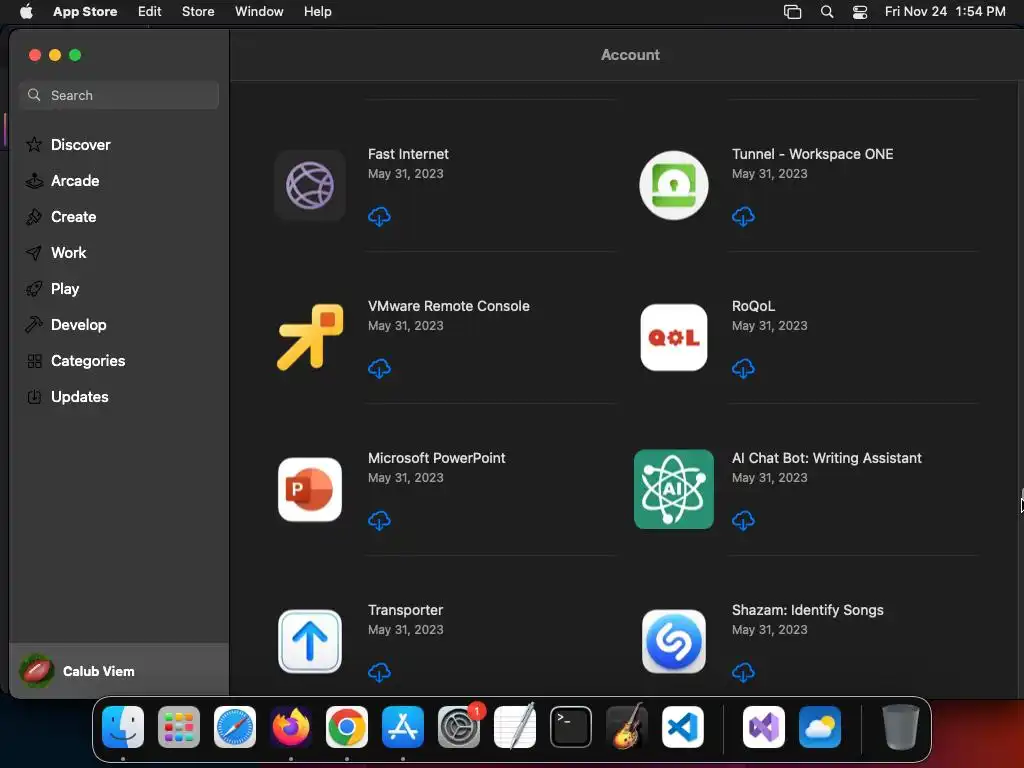This screenshot has height=768, width=1024.
Task: Download Transporter using its cloud icon
Action: [x=379, y=672]
